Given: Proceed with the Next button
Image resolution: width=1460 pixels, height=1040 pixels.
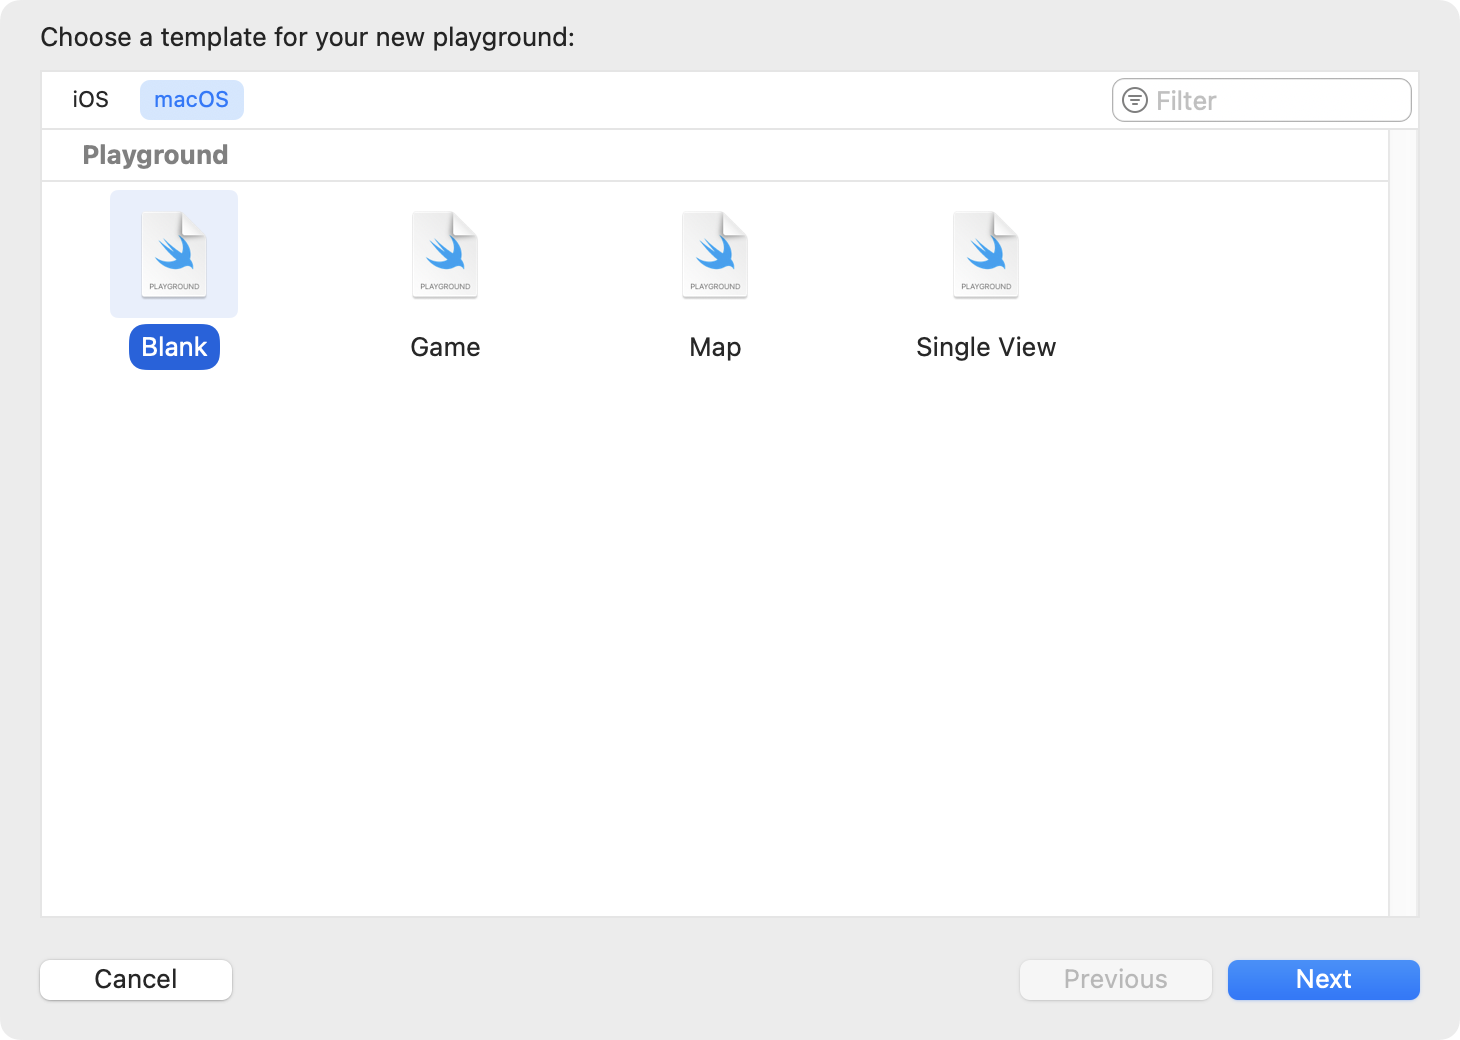Looking at the screenshot, I should point(1323,979).
